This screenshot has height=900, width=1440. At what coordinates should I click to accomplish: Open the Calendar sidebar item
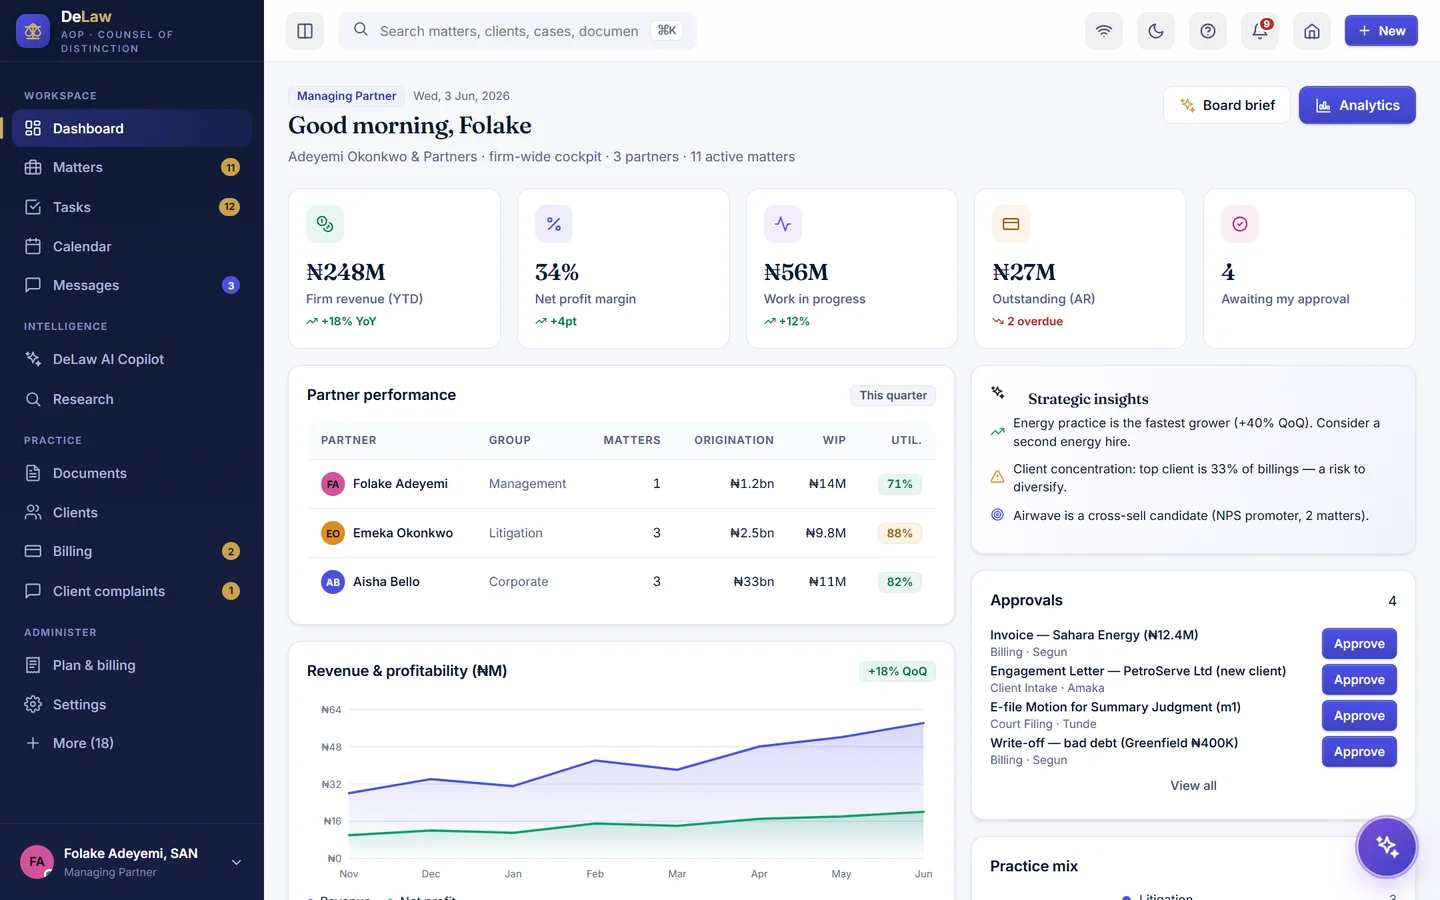coord(132,246)
